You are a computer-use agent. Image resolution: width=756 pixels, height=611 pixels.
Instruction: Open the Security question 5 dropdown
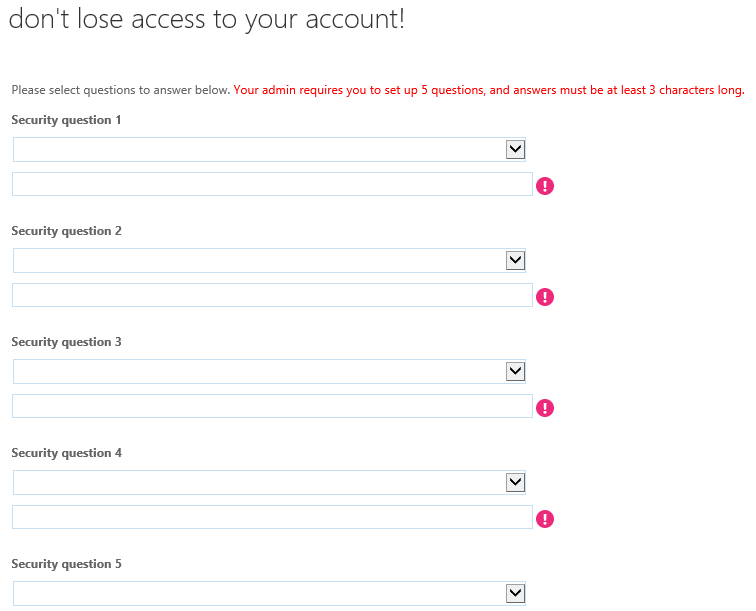(x=269, y=593)
